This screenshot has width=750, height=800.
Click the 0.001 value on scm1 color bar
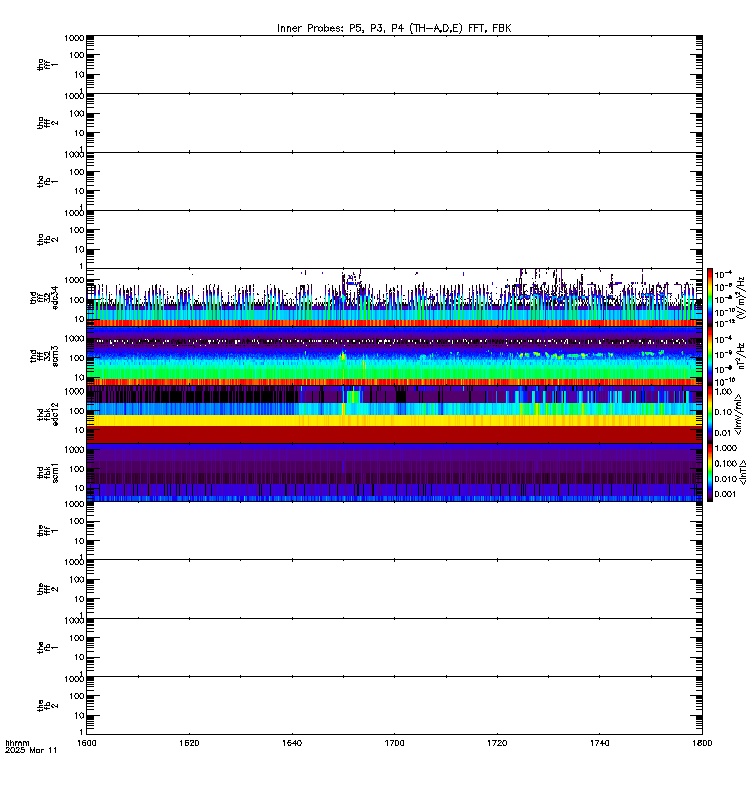point(726,494)
